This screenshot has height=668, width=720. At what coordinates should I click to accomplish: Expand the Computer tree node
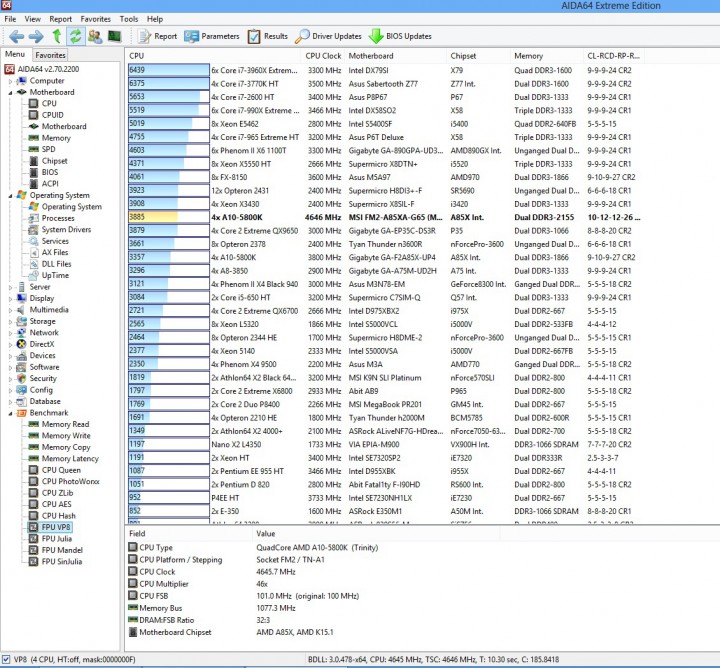click(x=10, y=81)
